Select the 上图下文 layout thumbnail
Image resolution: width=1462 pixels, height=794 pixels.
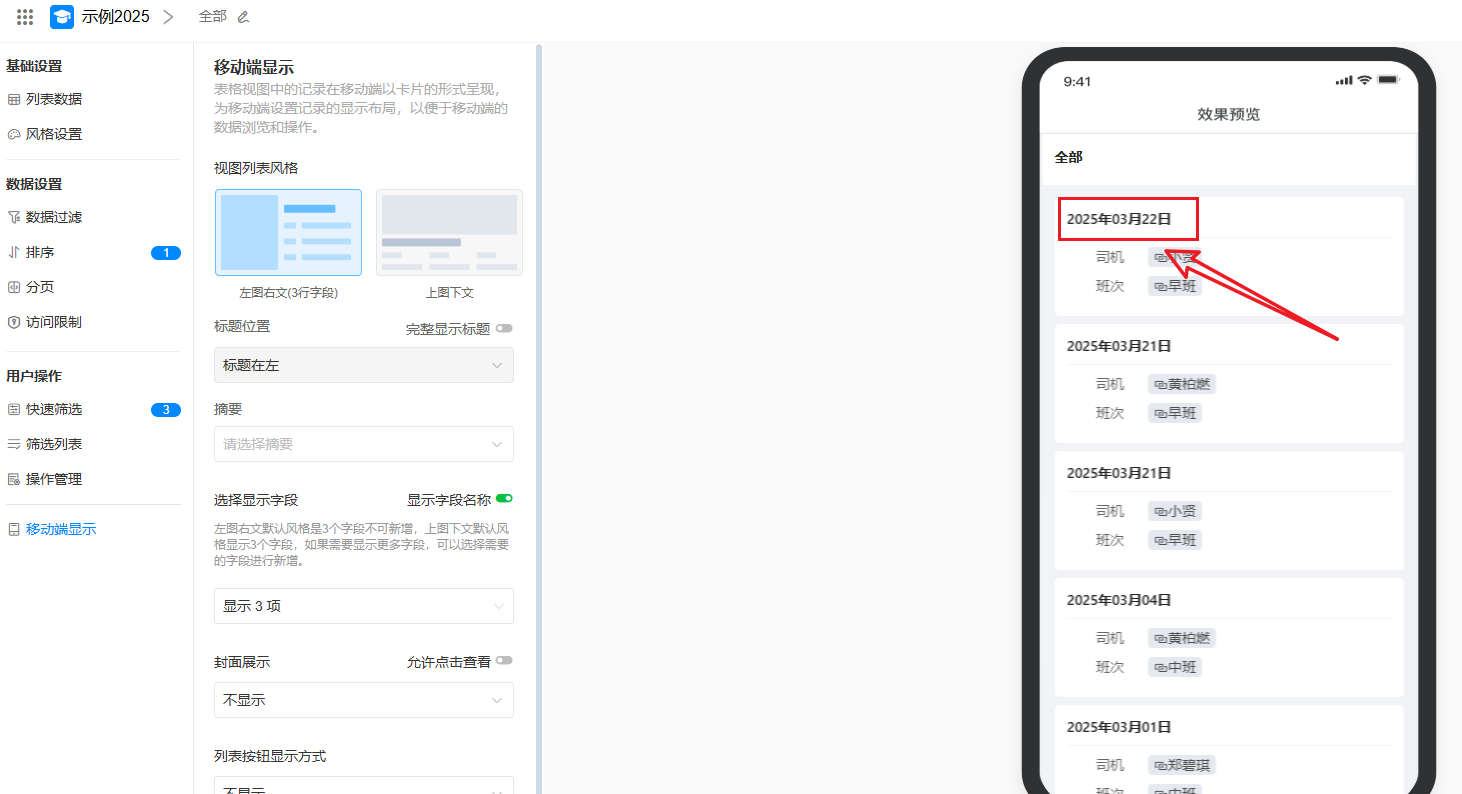[x=449, y=233]
